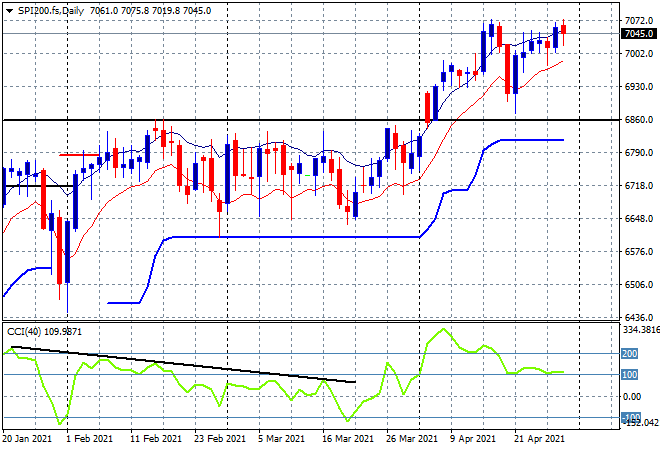660x450 pixels.
Task: Click the 7072.0 price scale label
Action: [639, 21]
